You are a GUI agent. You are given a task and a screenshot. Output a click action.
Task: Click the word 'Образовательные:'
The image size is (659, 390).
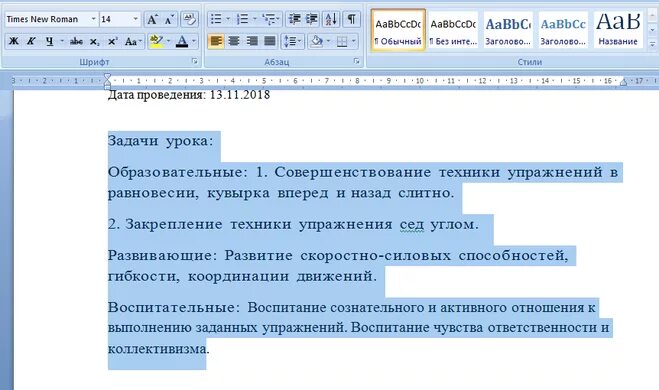[x=178, y=172]
